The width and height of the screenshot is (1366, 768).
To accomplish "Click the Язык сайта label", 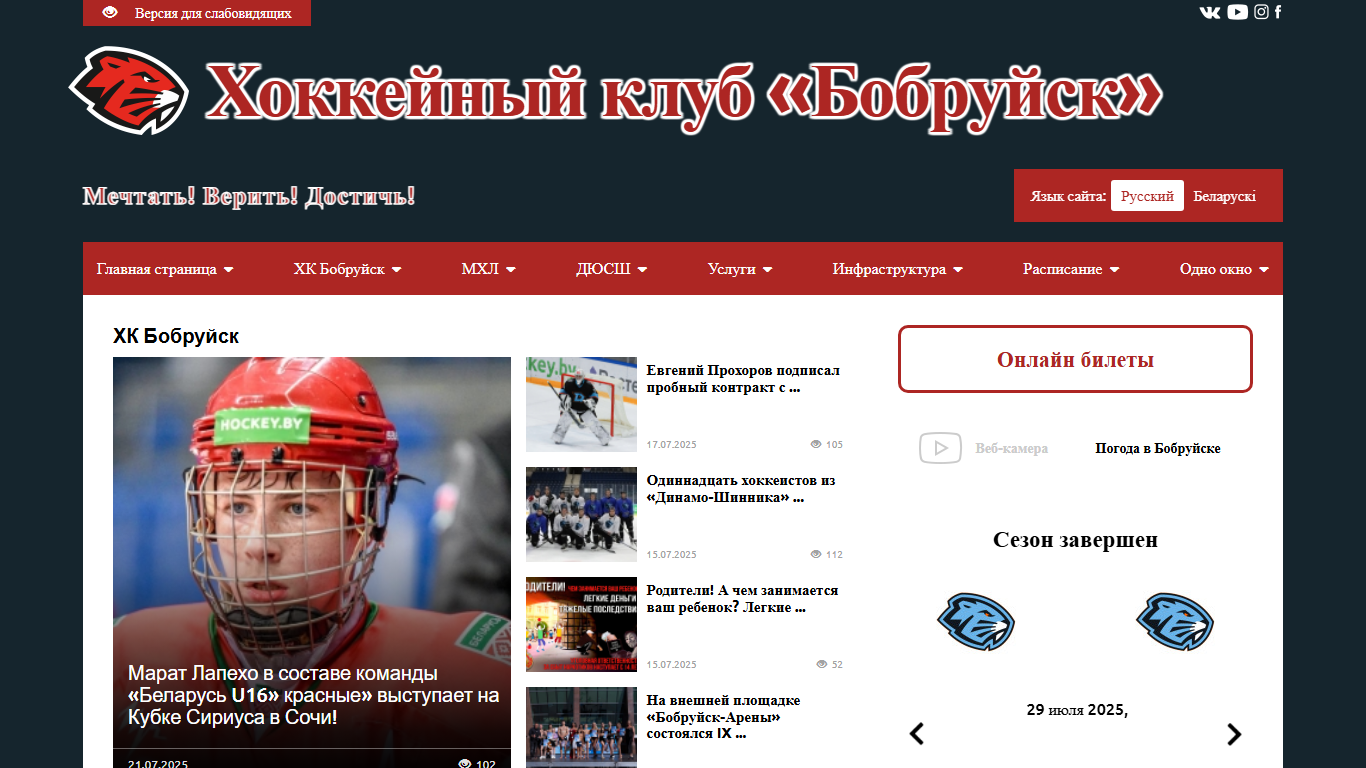I will pyautogui.click(x=1068, y=196).
